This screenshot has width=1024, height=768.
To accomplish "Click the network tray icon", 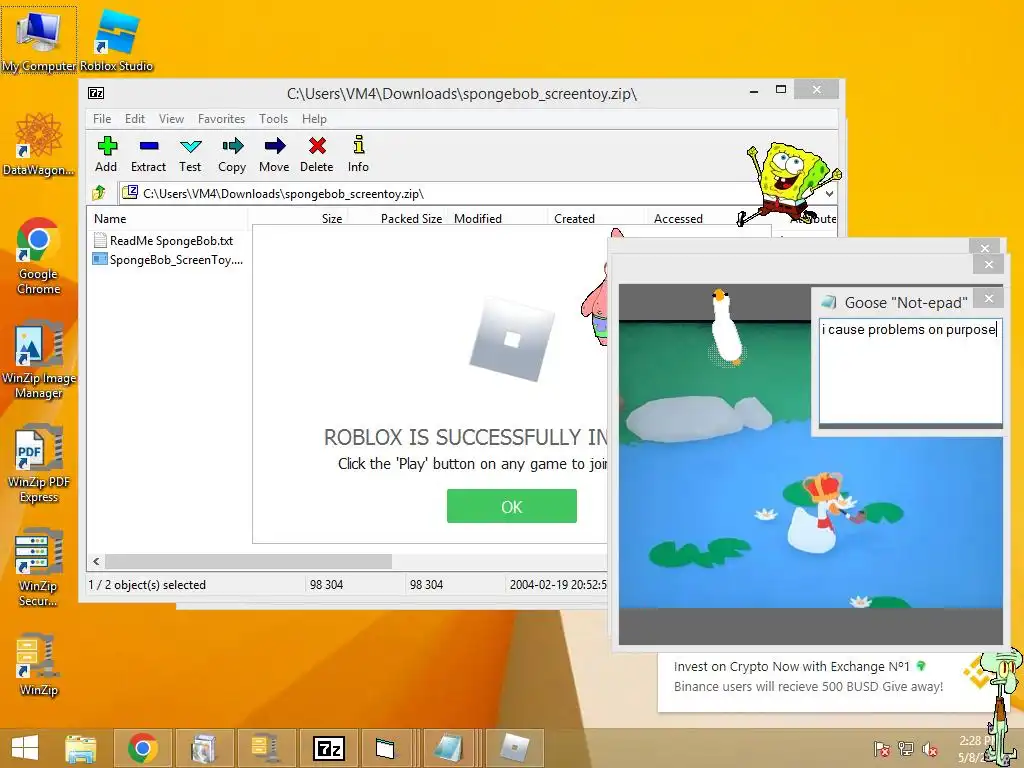I will coord(906,749).
